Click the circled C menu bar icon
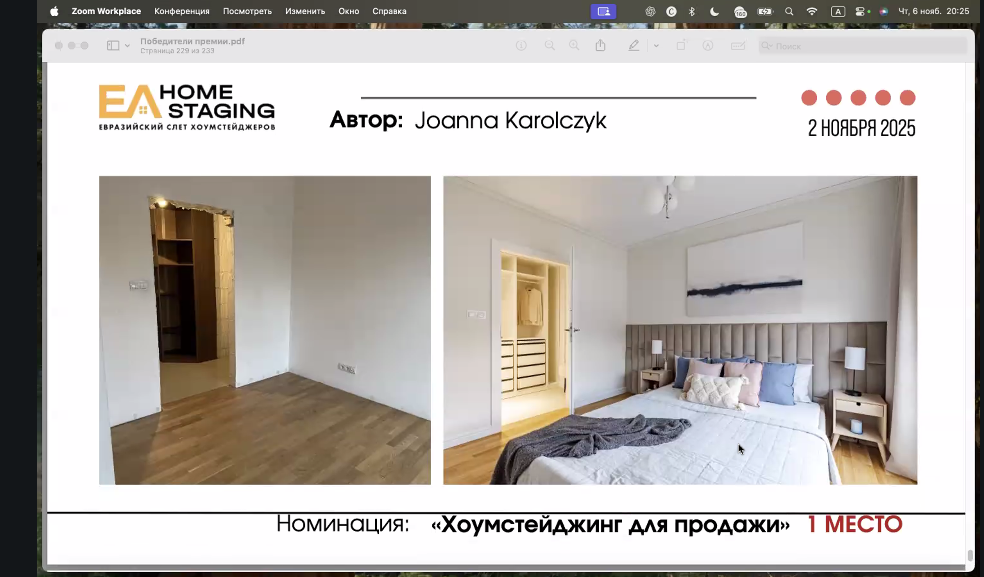The width and height of the screenshot is (984, 577). 671,11
